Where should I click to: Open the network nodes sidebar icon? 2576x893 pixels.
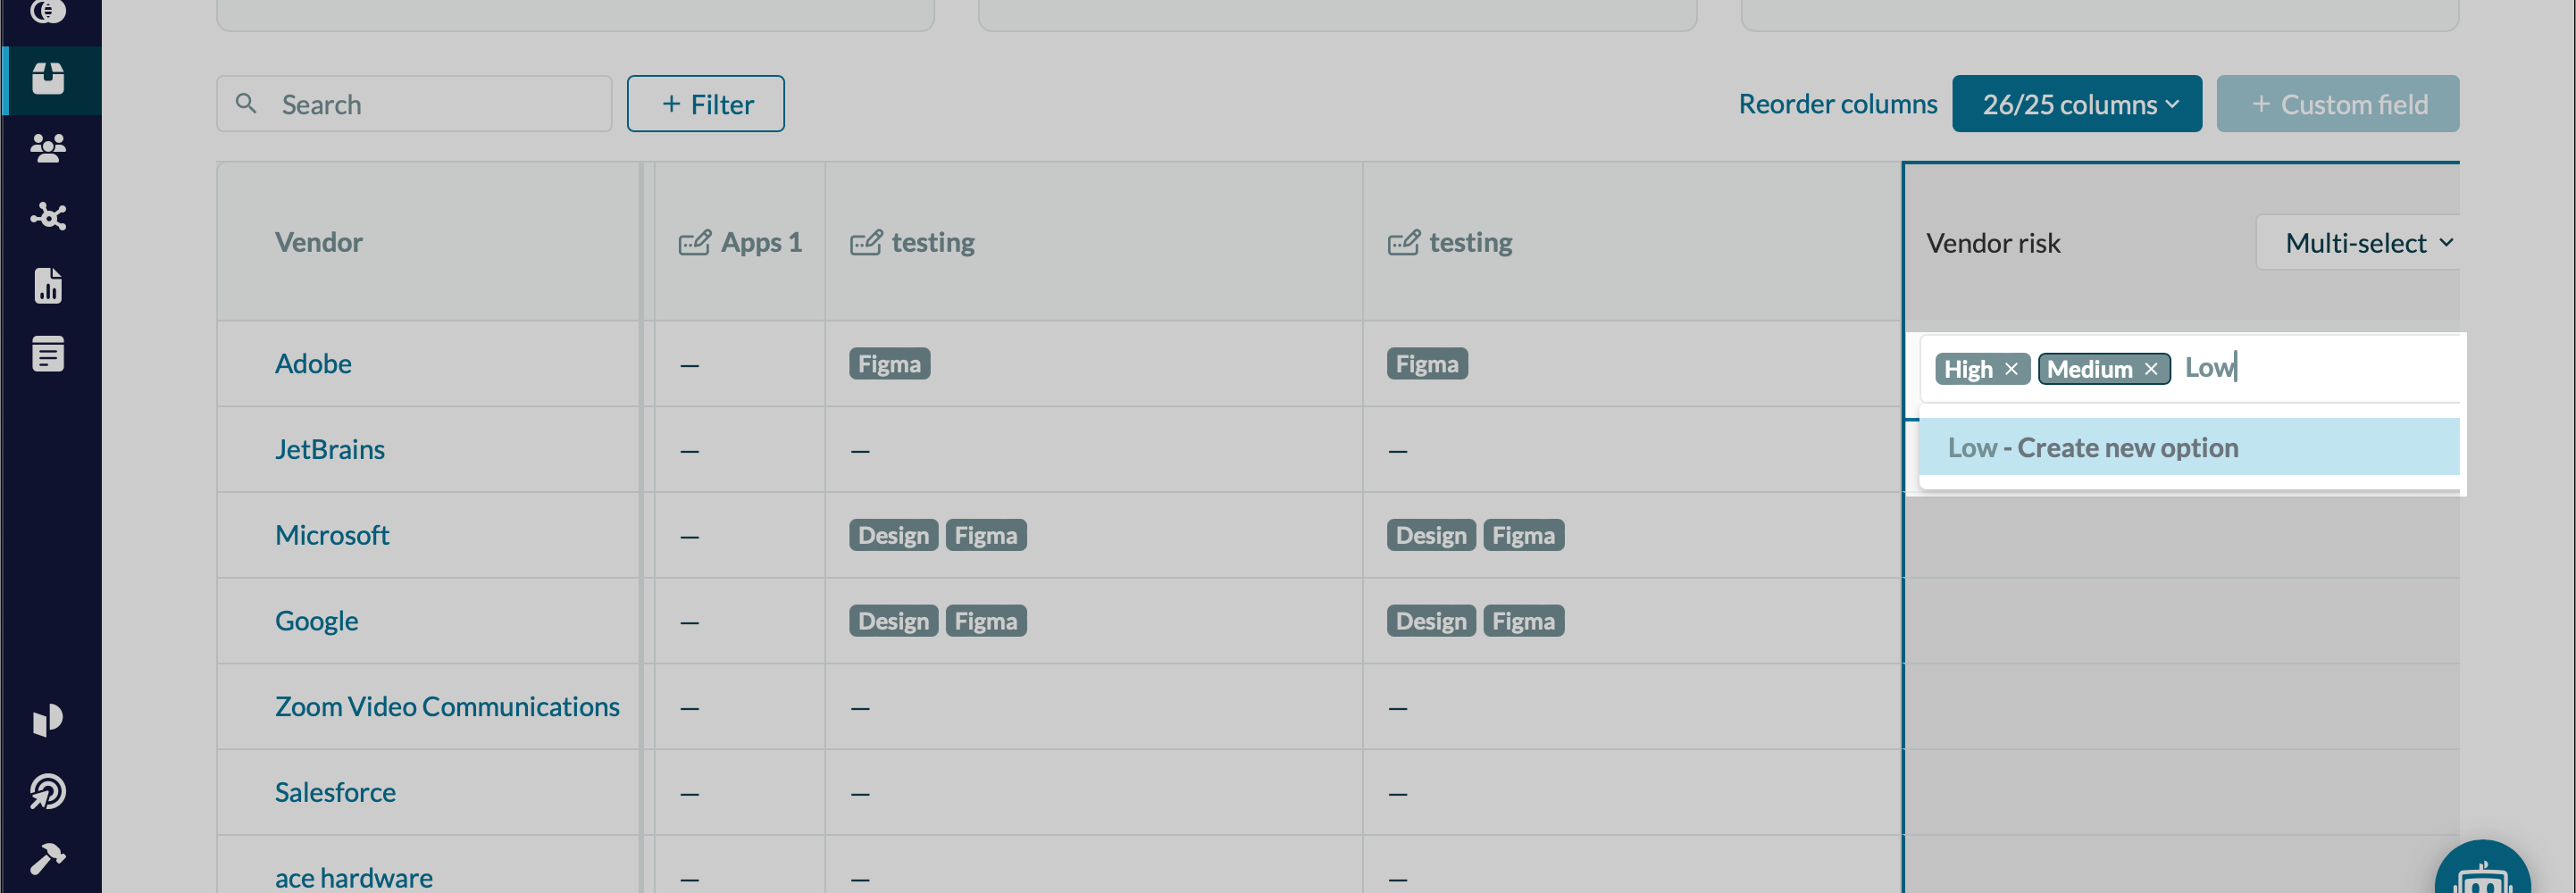48,216
